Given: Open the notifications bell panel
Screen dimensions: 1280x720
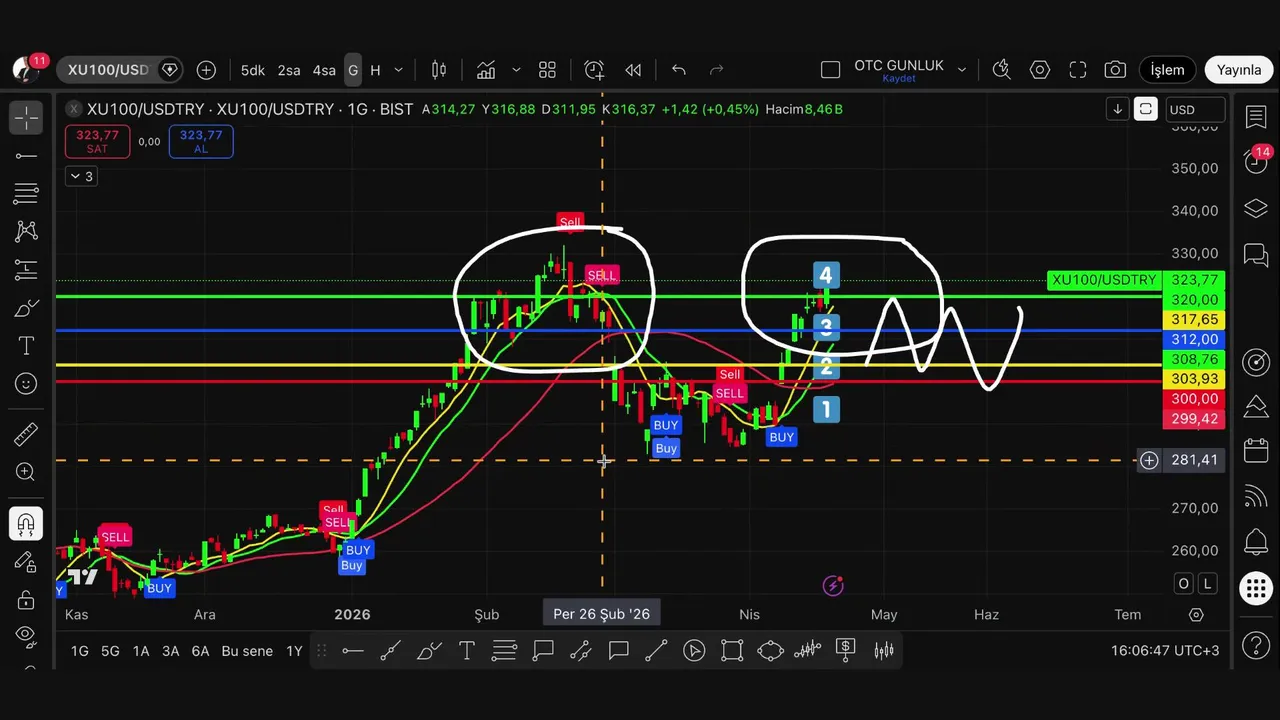Looking at the screenshot, I should 1256,543.
